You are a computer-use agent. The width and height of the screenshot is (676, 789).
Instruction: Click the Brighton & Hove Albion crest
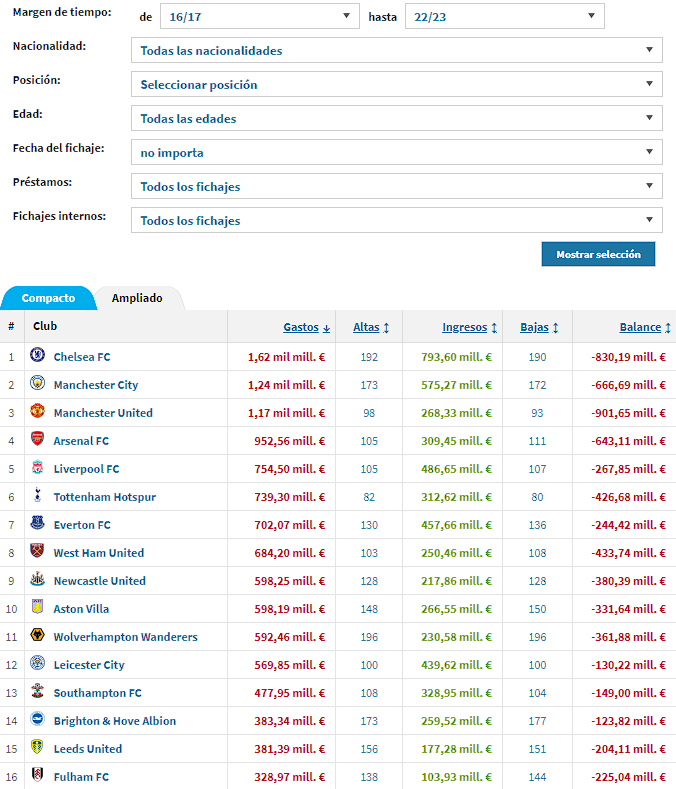point(37,719)
